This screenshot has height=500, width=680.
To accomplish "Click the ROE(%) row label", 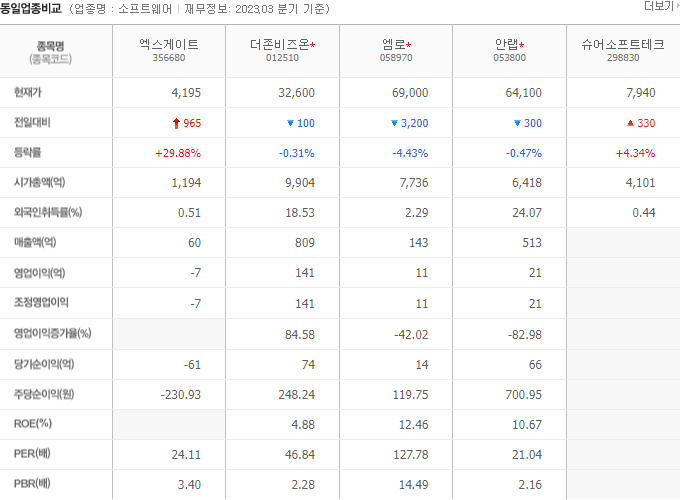I will coord(33,424).
